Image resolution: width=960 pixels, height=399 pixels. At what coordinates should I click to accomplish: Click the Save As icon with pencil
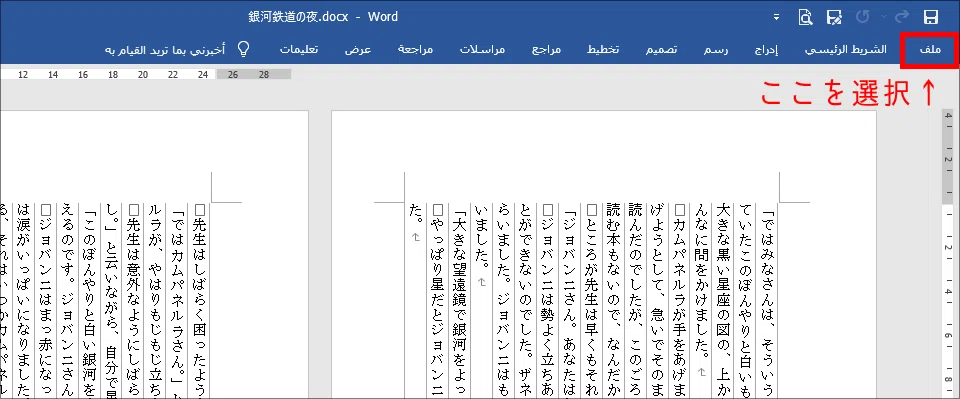(x=833, y=17)
